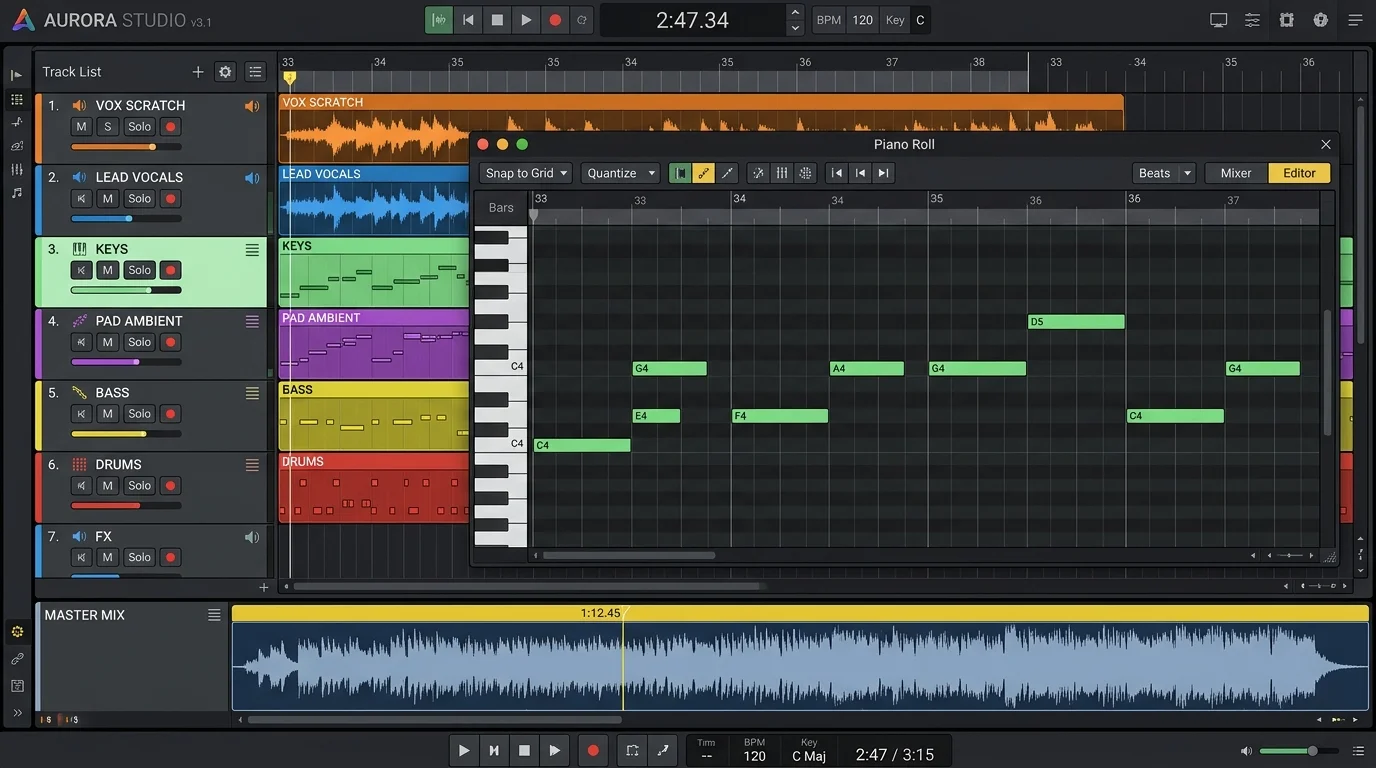Click the plugins icon in top-right toolbar

click(x=1287, y=20)
